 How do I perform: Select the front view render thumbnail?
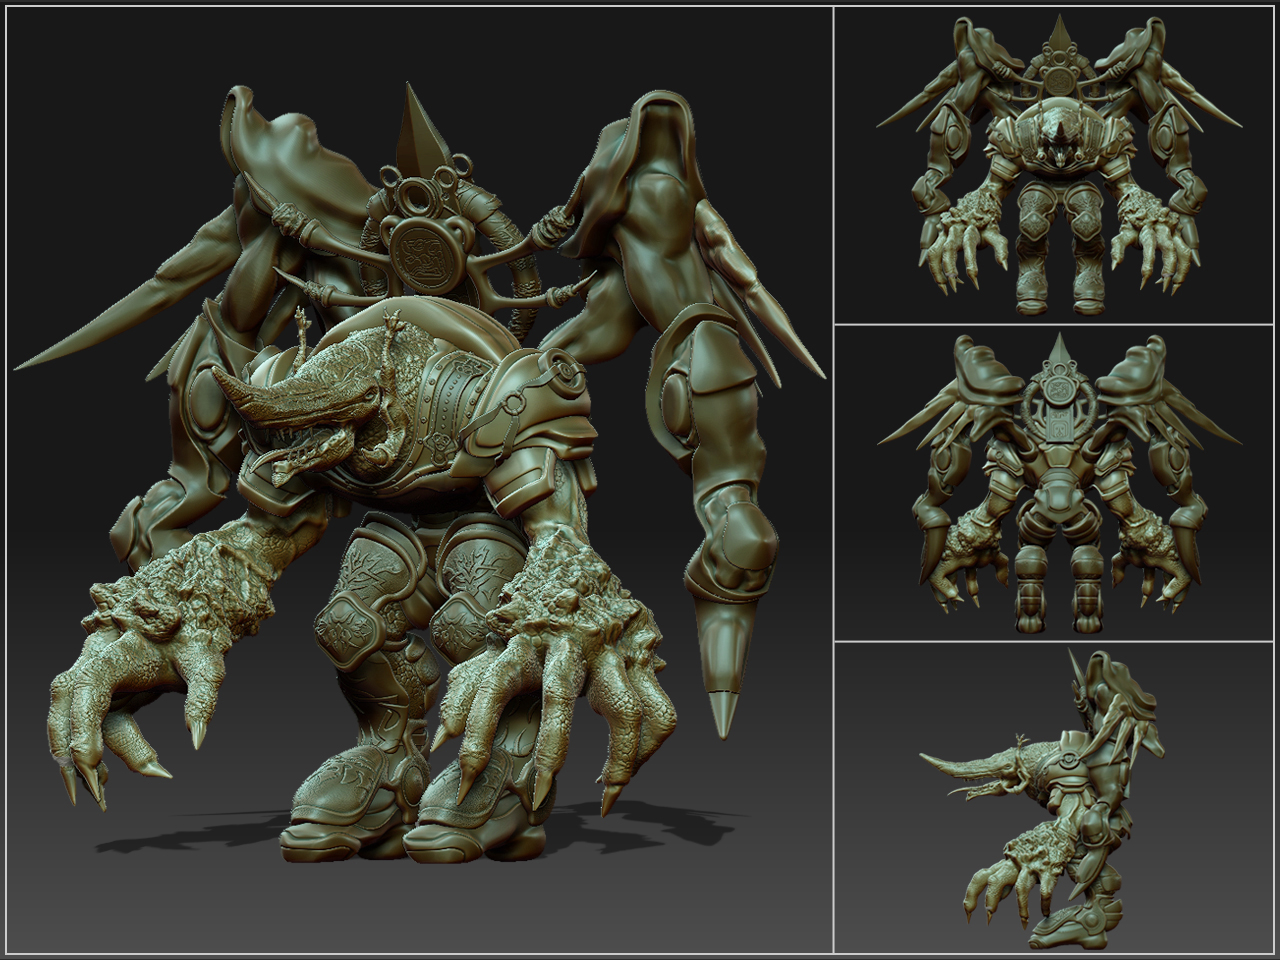click(1055, 165)
